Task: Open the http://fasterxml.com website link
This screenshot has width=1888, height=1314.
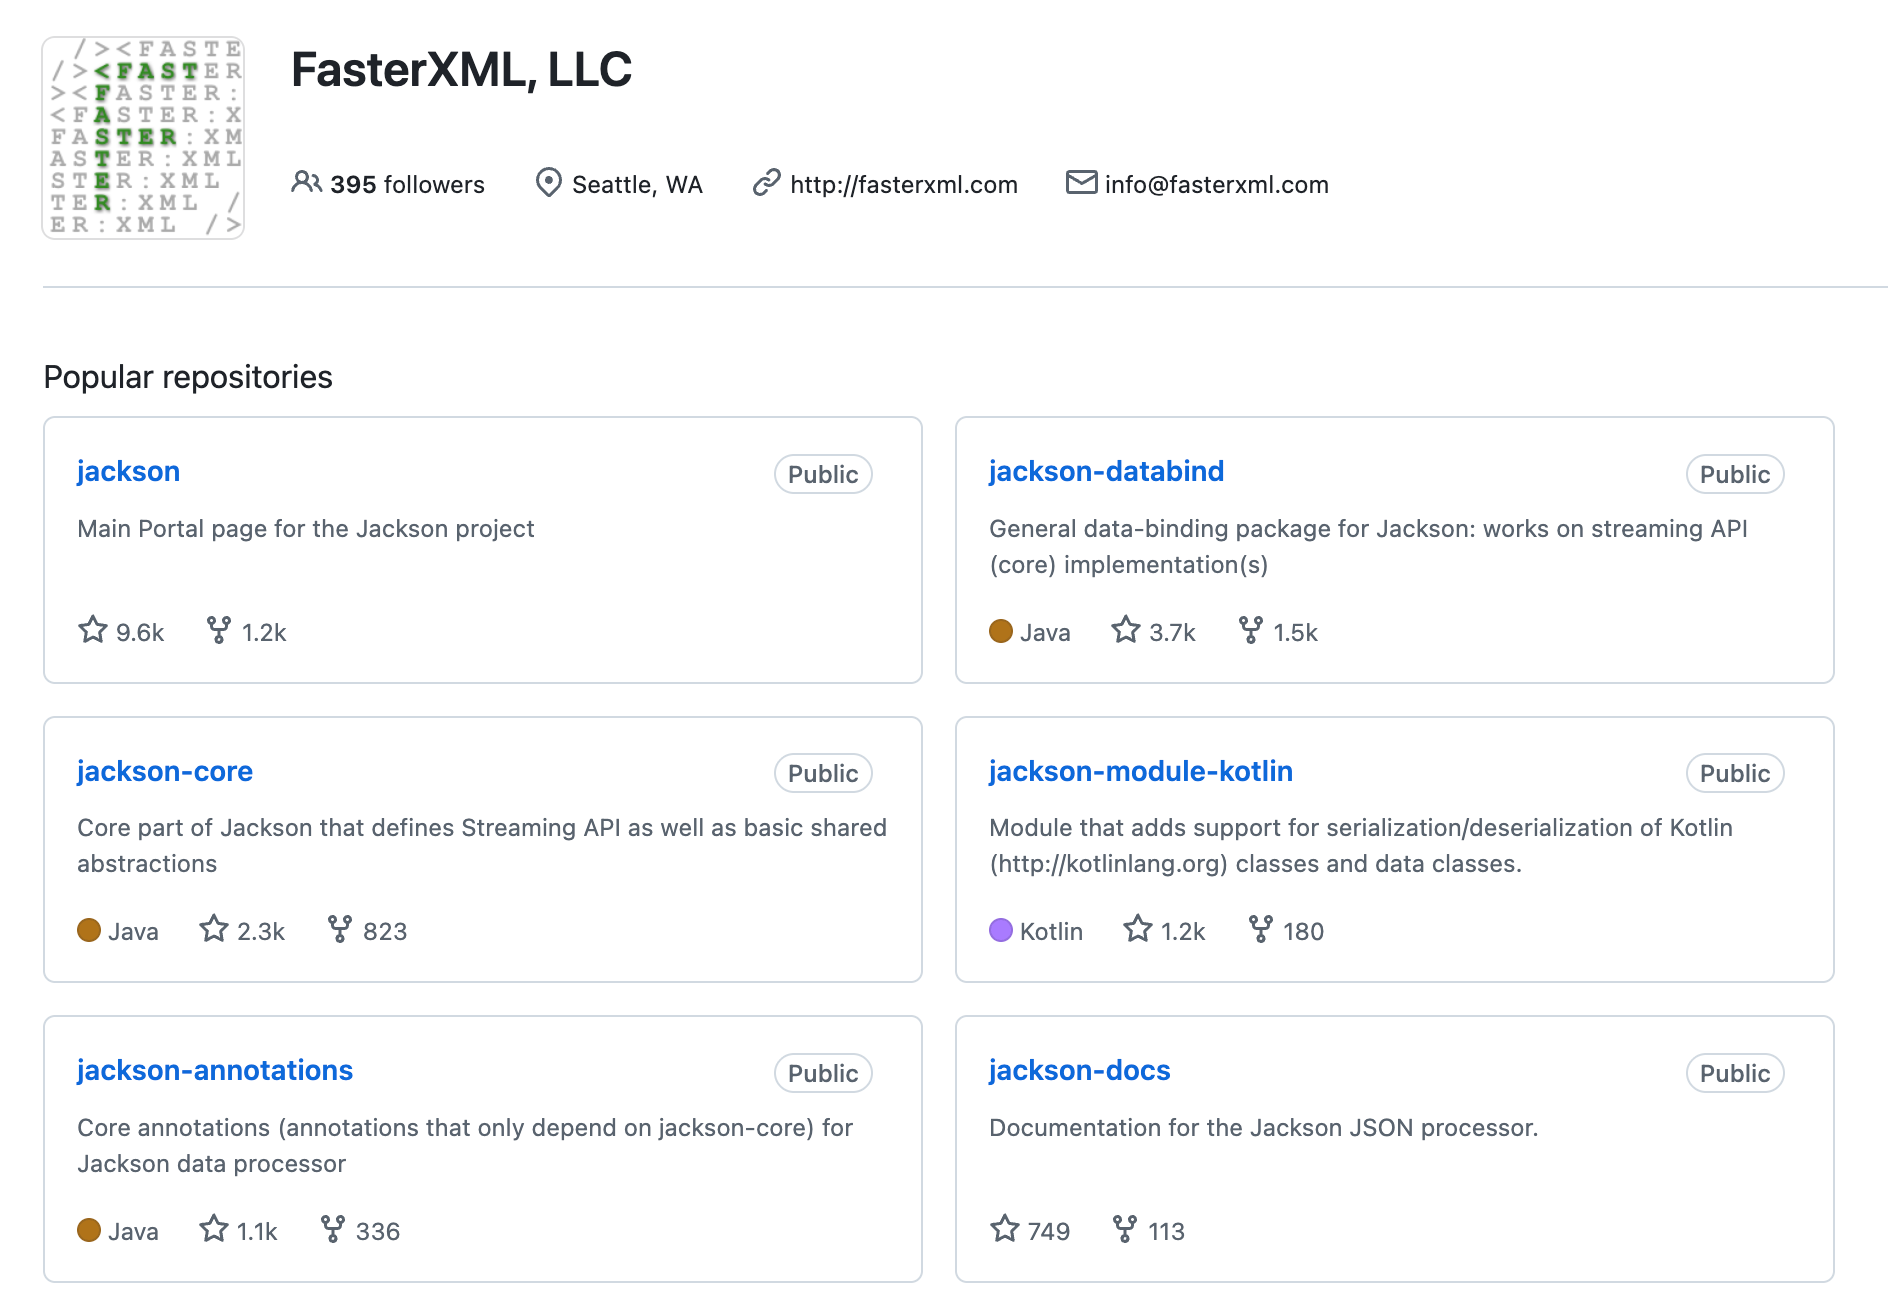Action: coord(903,185)
